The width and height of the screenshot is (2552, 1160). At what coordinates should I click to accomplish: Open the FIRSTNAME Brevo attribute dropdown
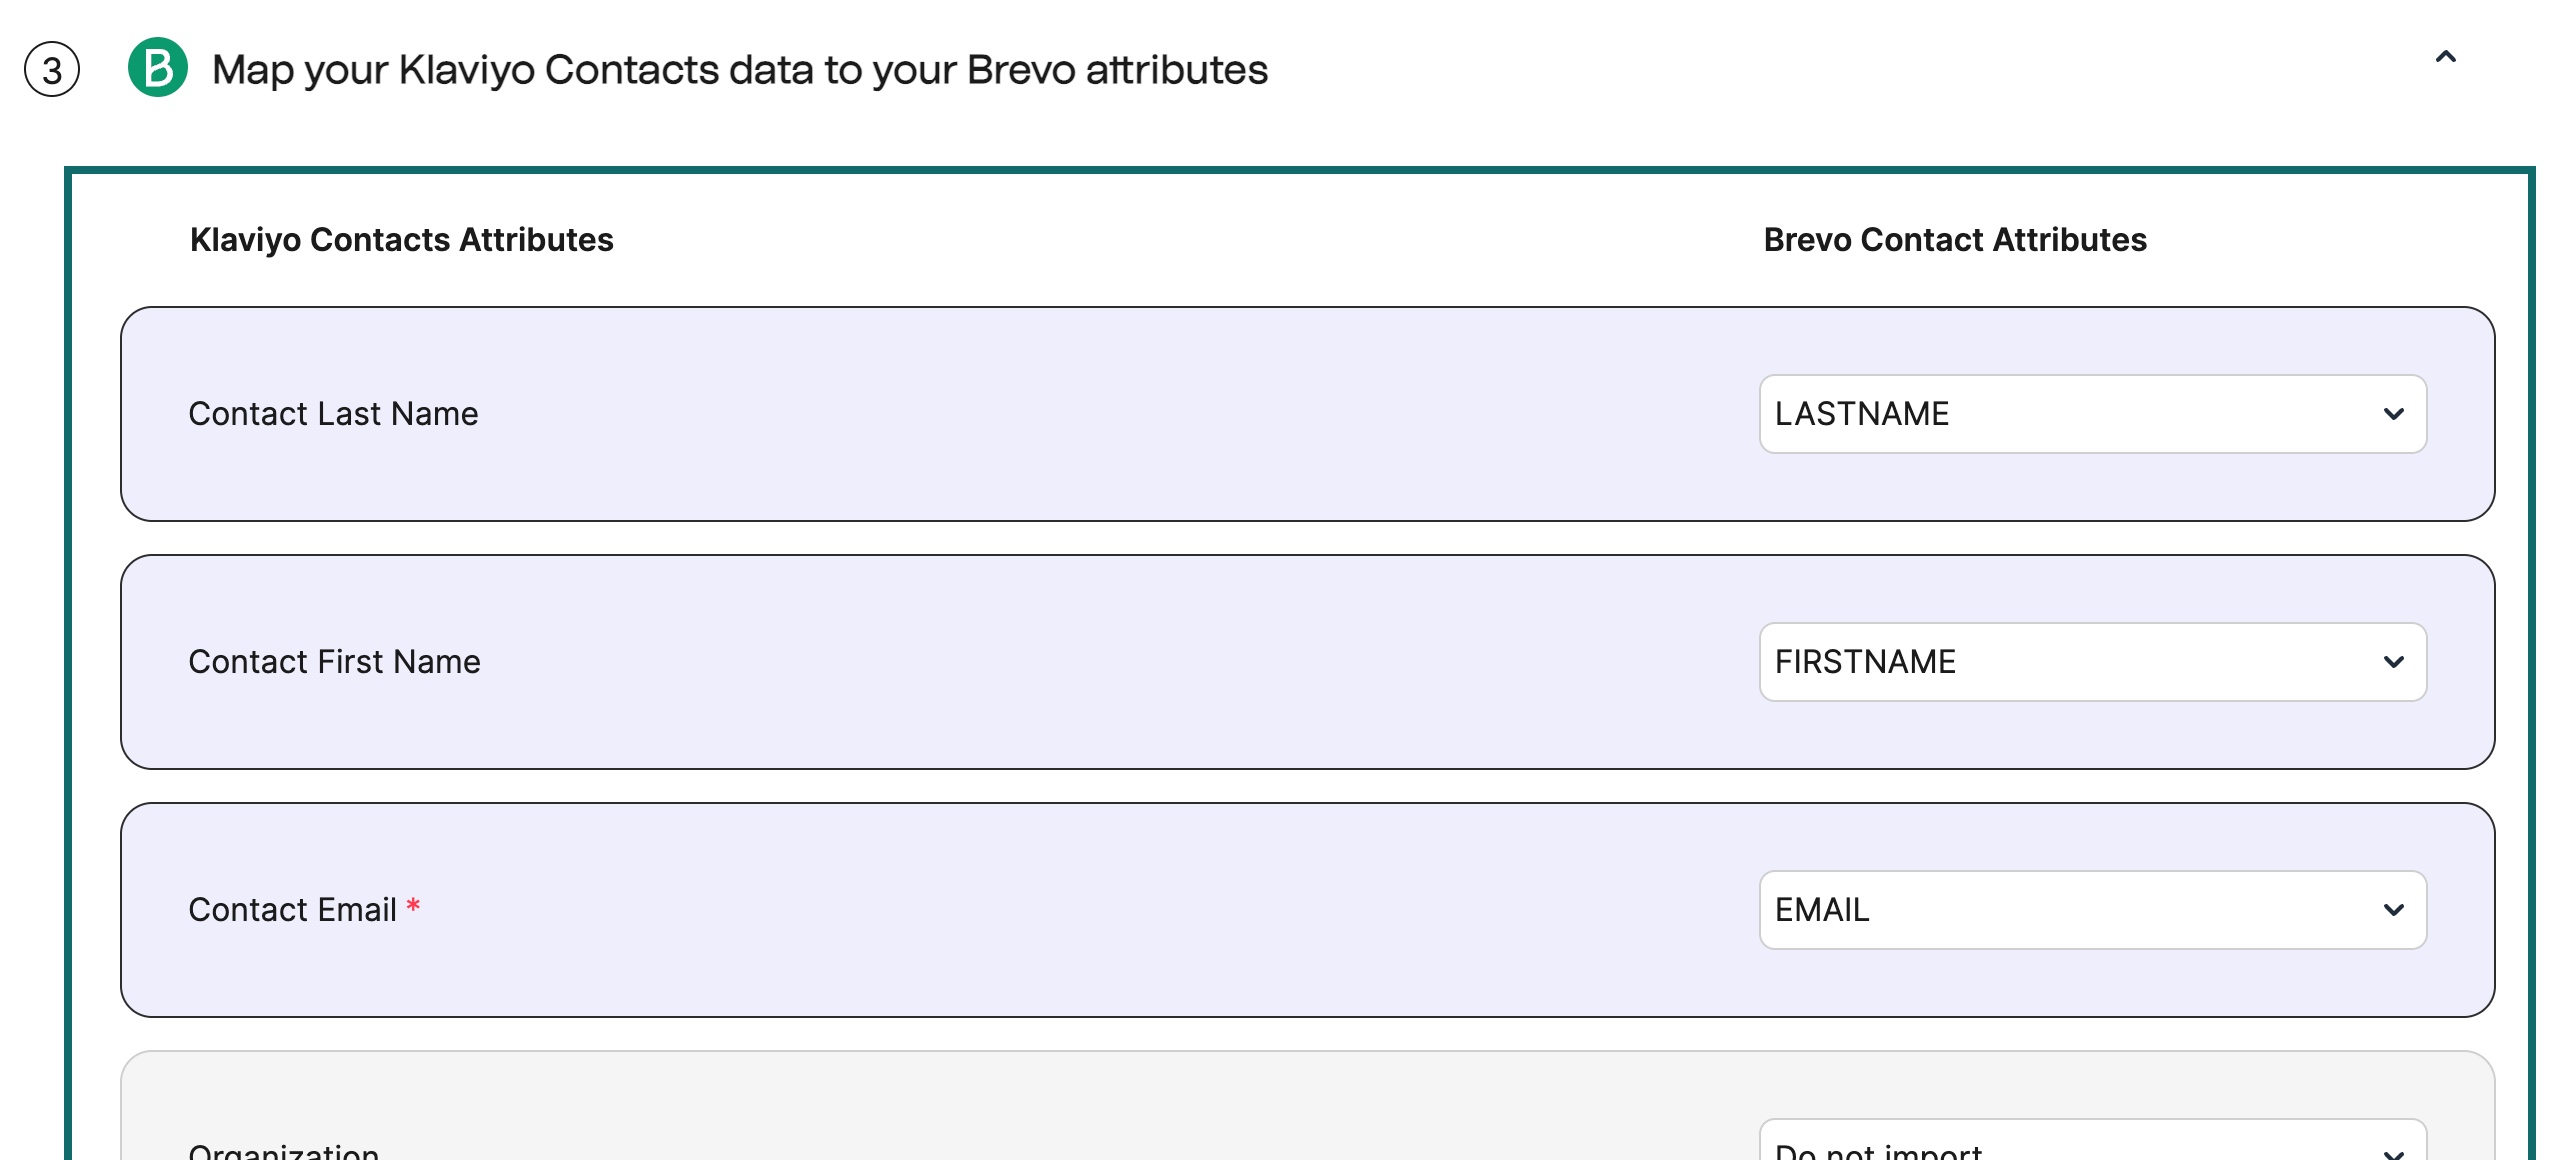2092,661
